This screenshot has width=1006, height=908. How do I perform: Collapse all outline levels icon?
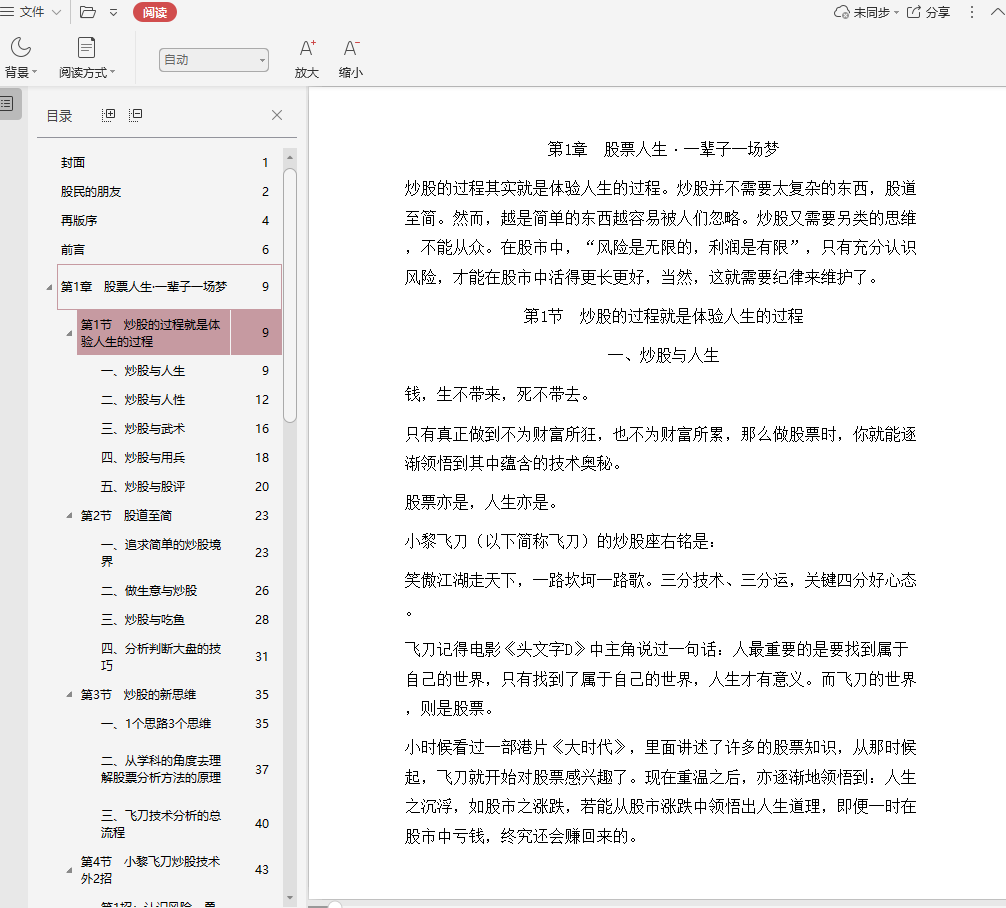pos(135,115)
